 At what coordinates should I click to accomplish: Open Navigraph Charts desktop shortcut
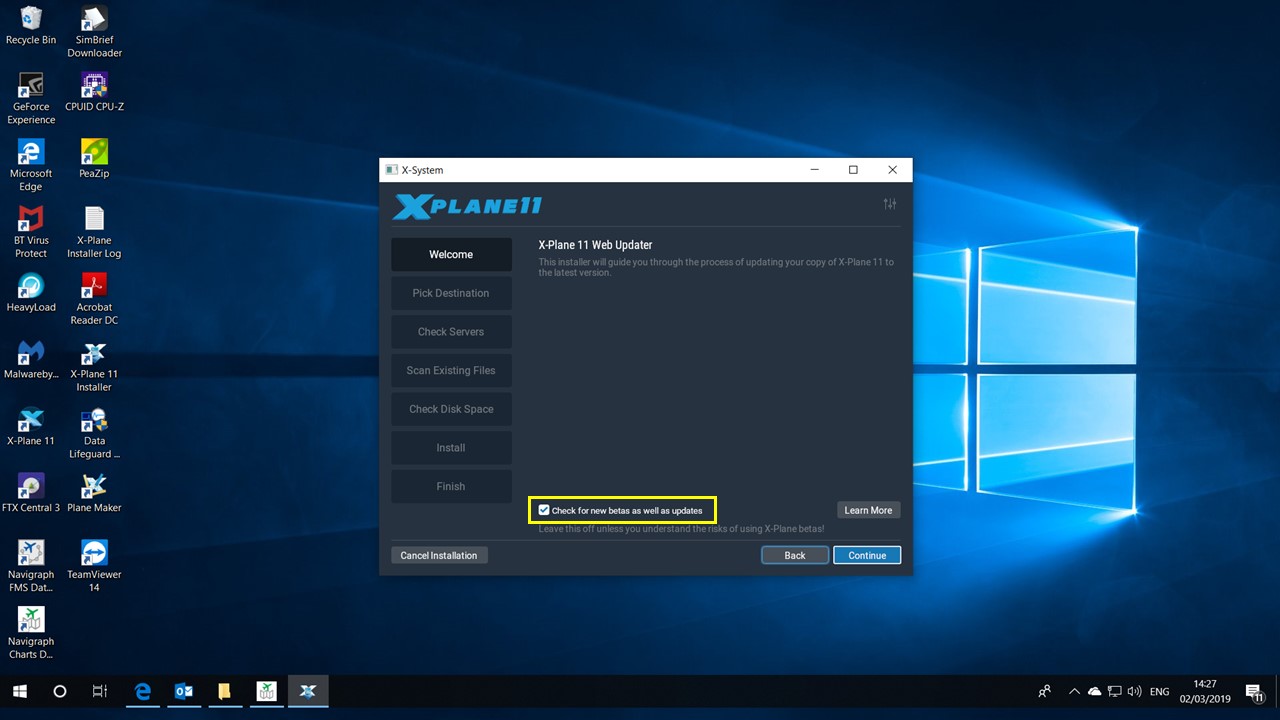(x=31, y=634)
